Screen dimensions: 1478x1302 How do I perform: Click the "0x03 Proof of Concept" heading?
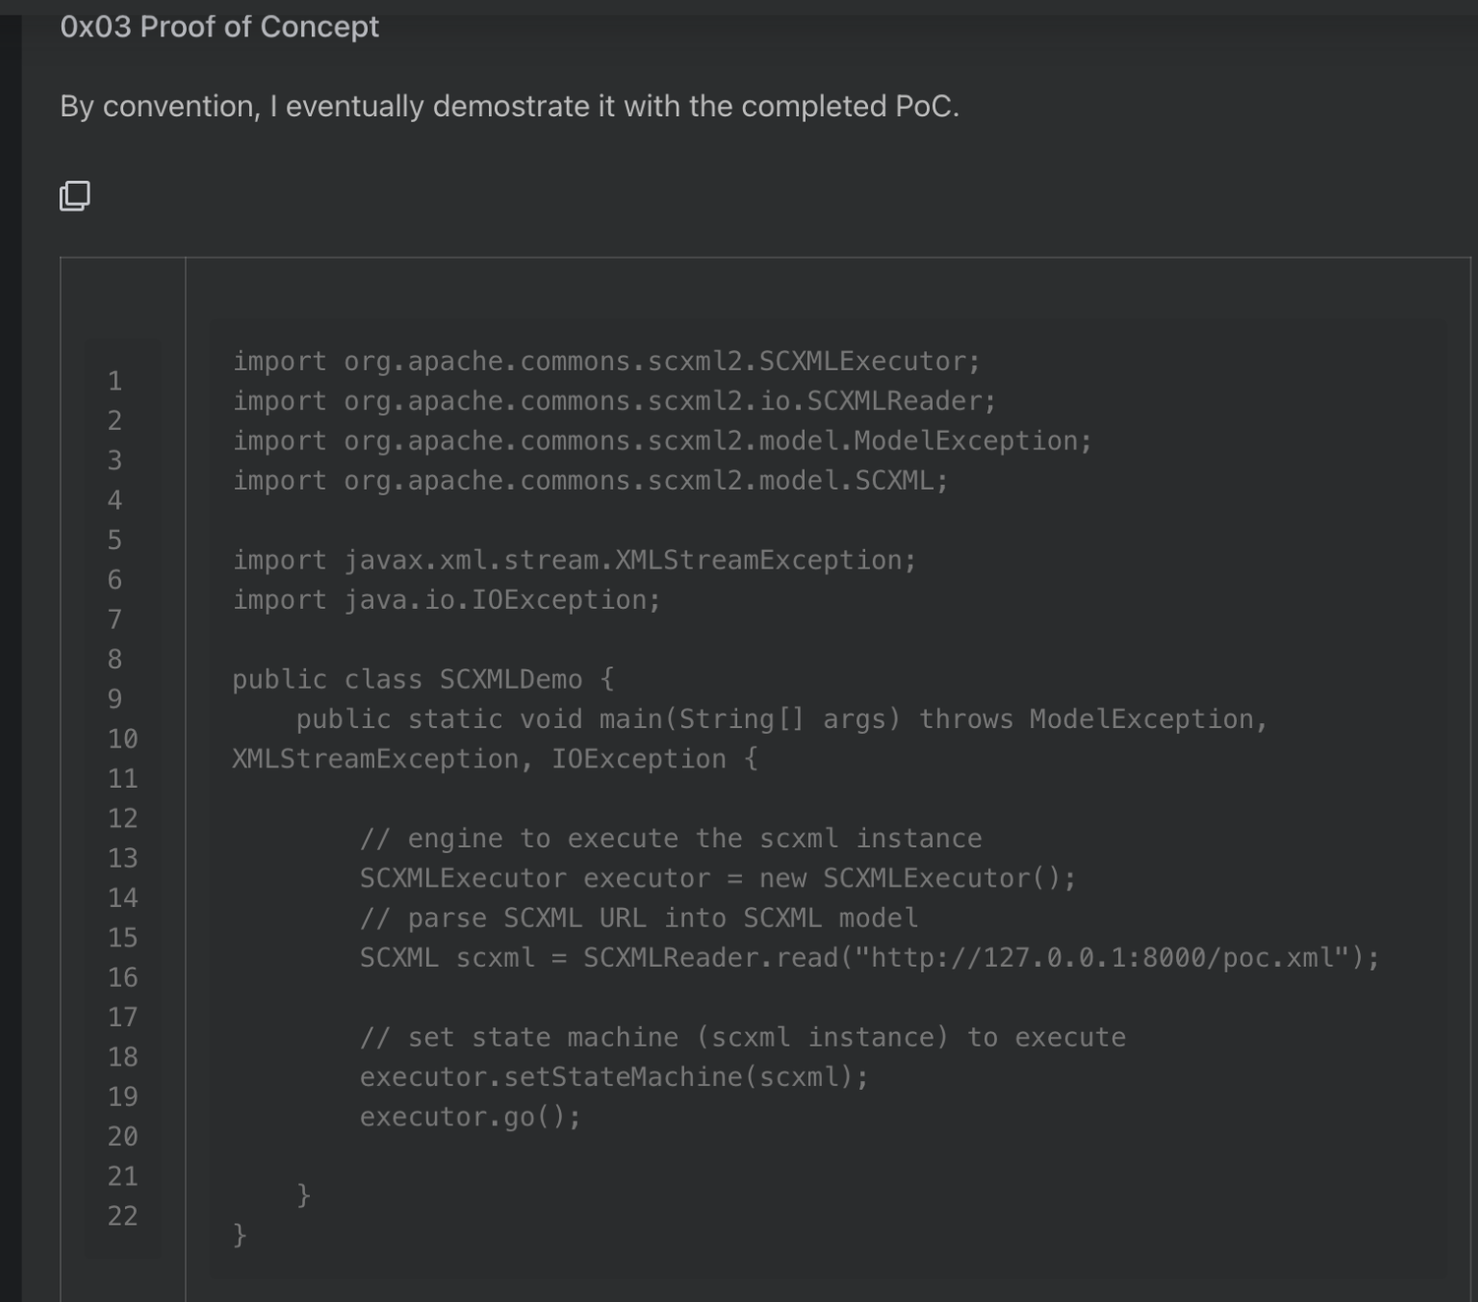pos(219,27)
